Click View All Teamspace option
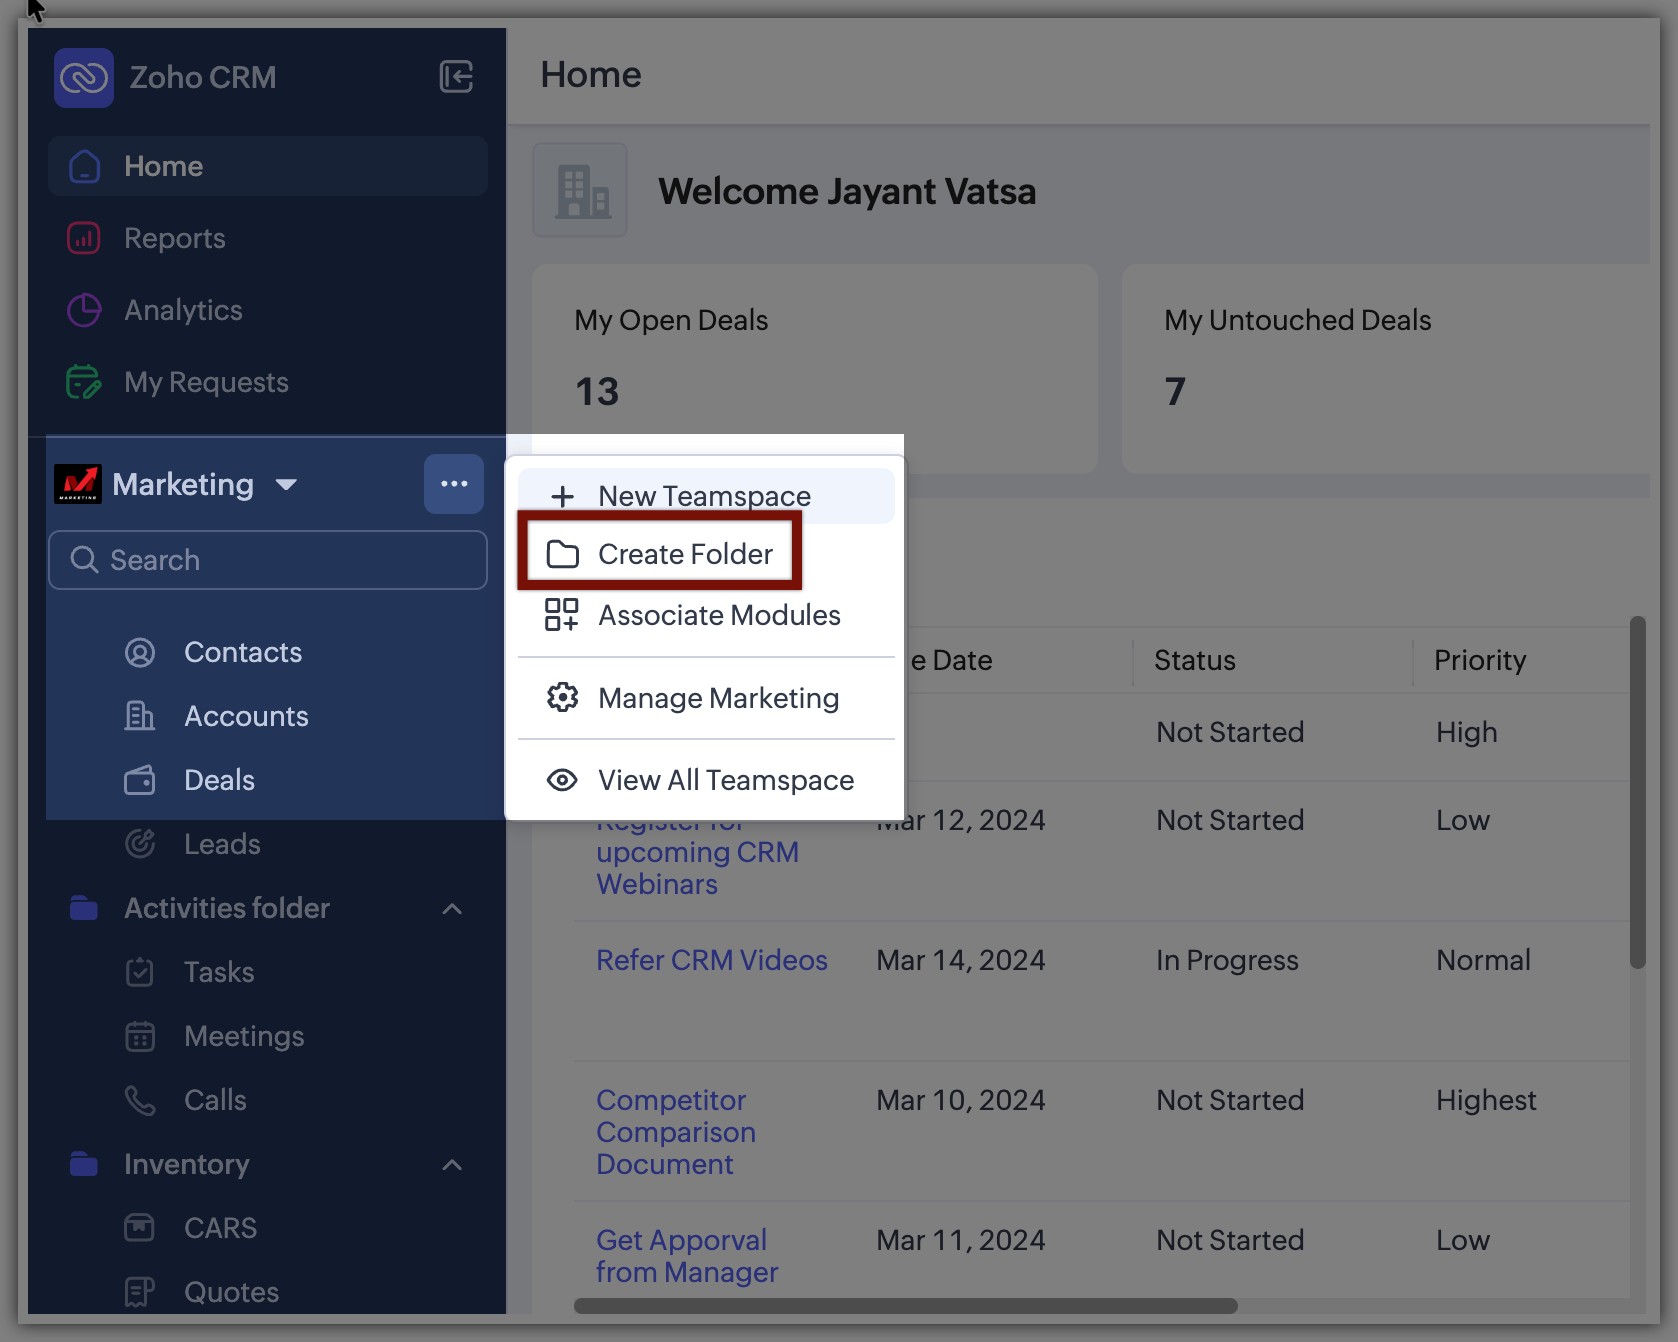Screen dimensions: 1678x1342 tap(725, 780)
